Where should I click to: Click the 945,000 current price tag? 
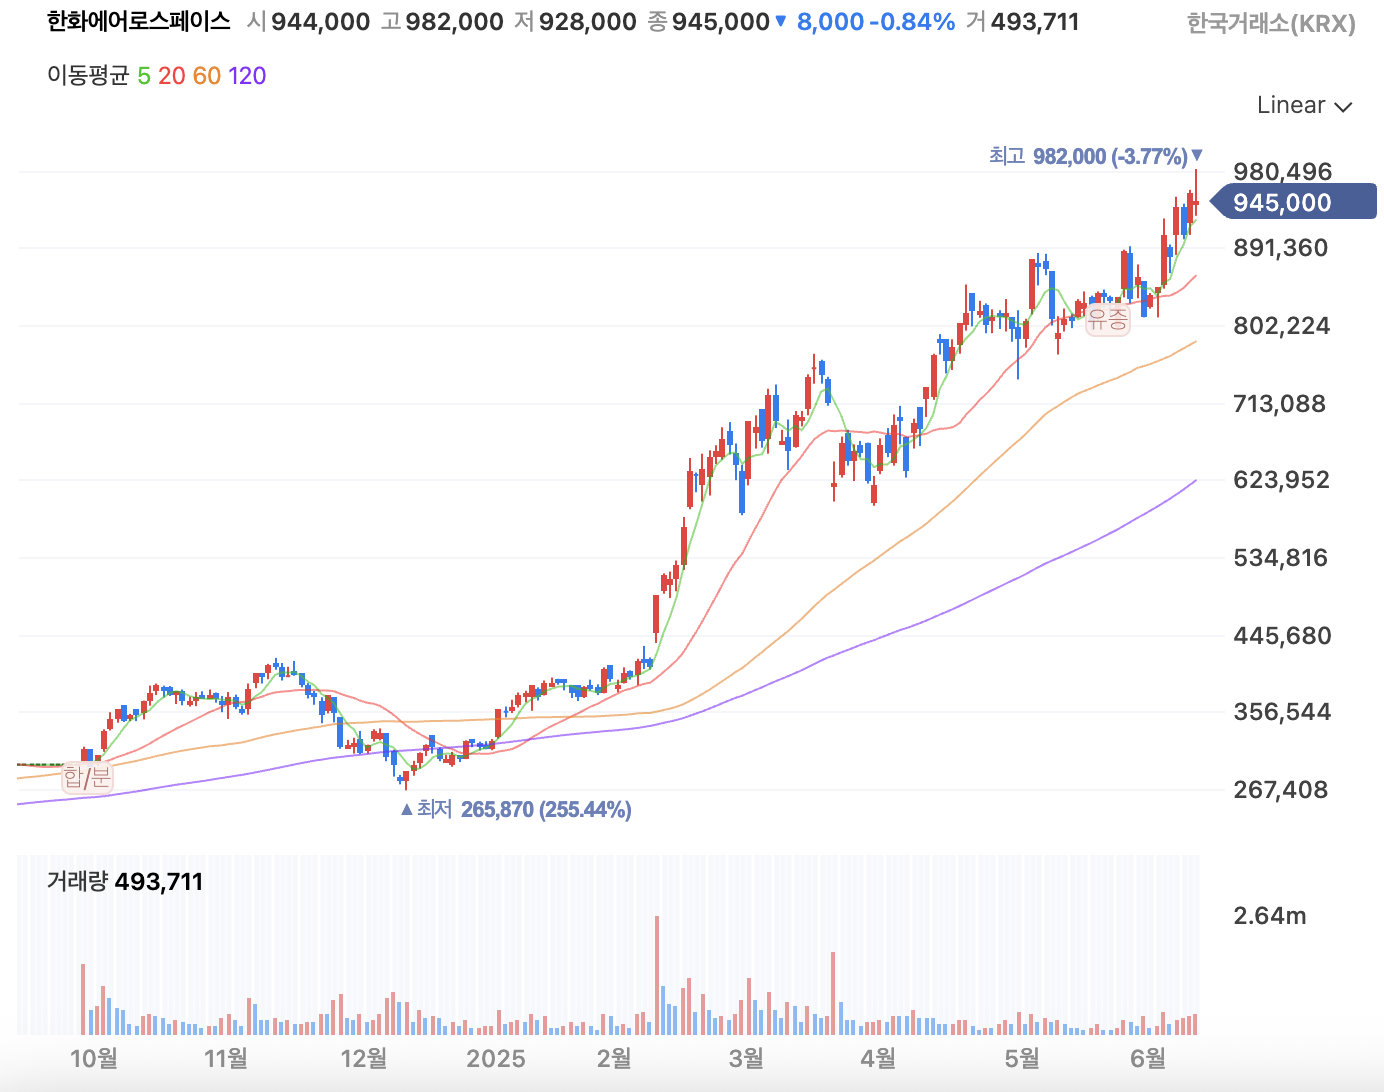[1293, 202]
